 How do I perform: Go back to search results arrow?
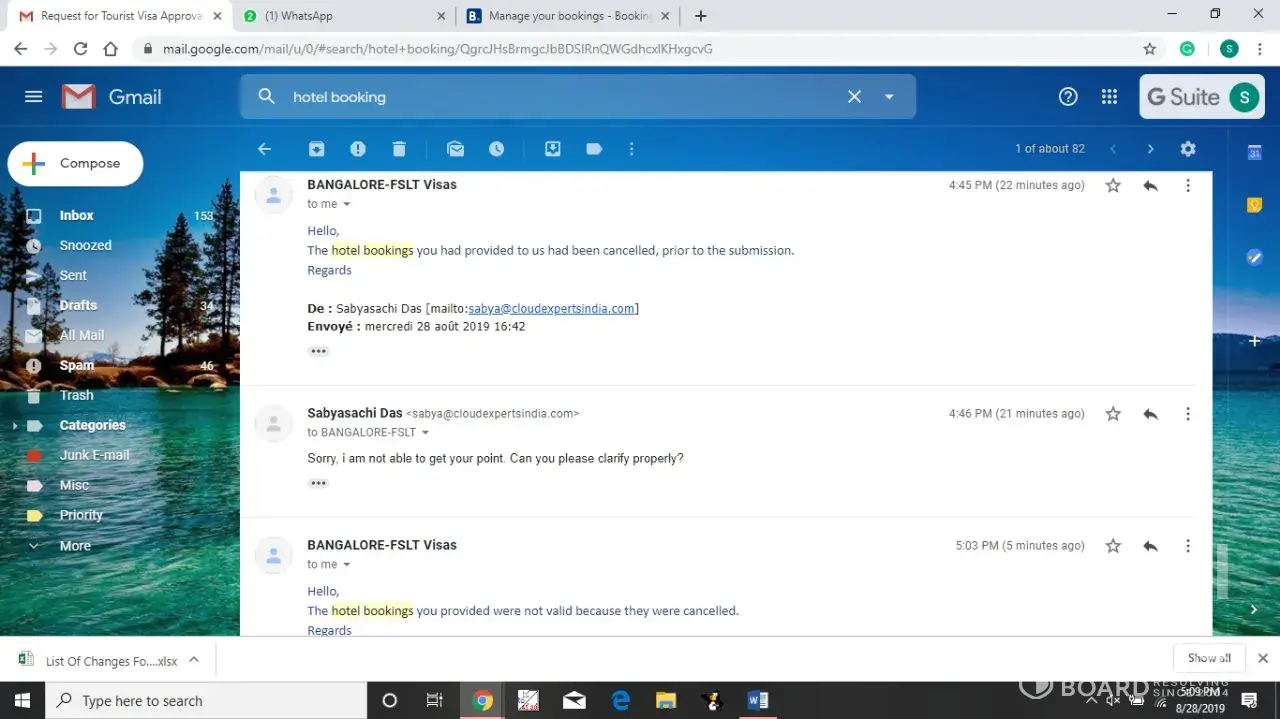[264, 149]
